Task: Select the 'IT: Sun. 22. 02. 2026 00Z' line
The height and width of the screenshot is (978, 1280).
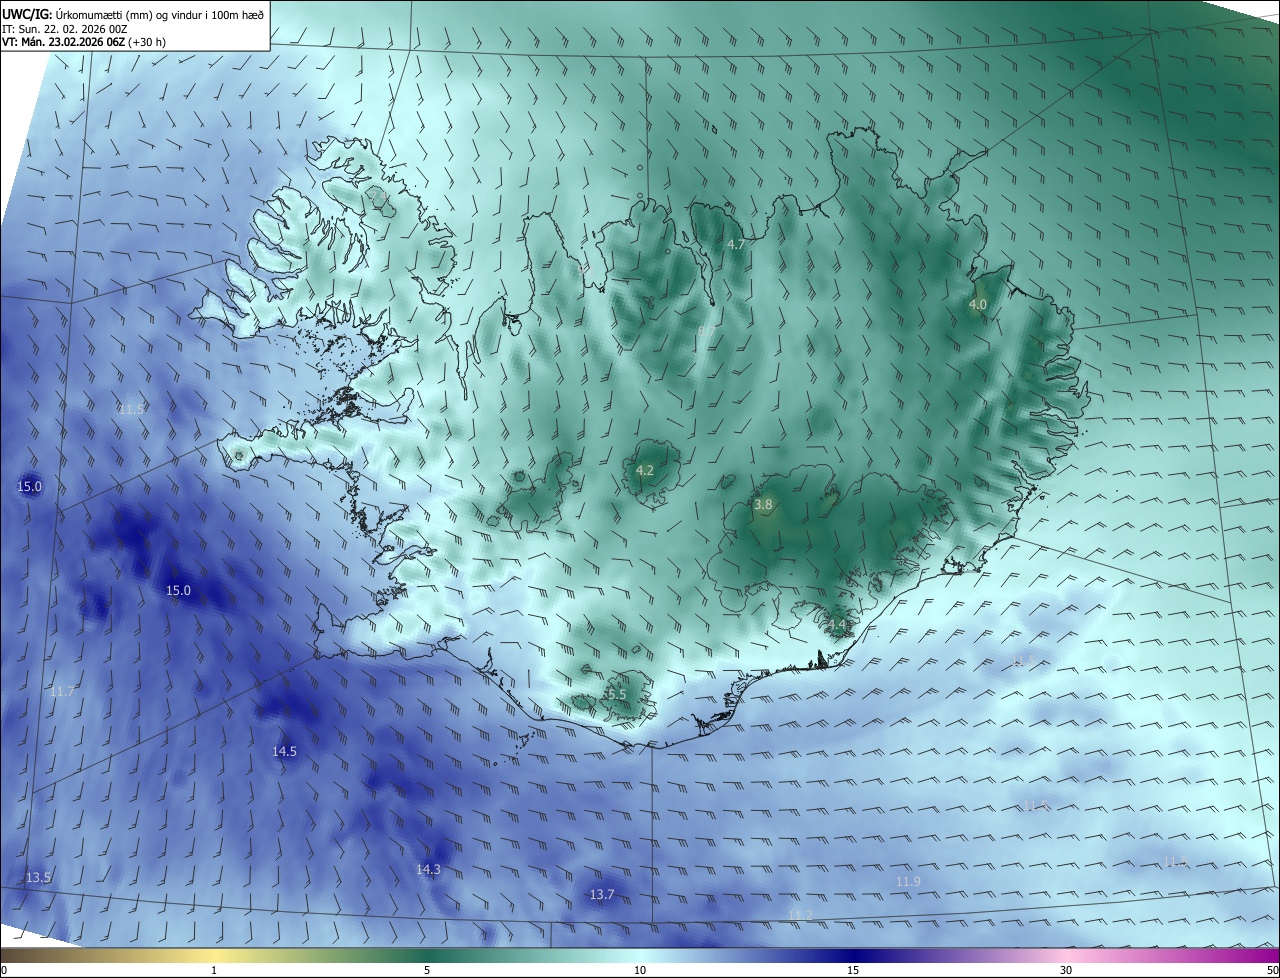Action: pyautogui.click(x=64, y=28)
